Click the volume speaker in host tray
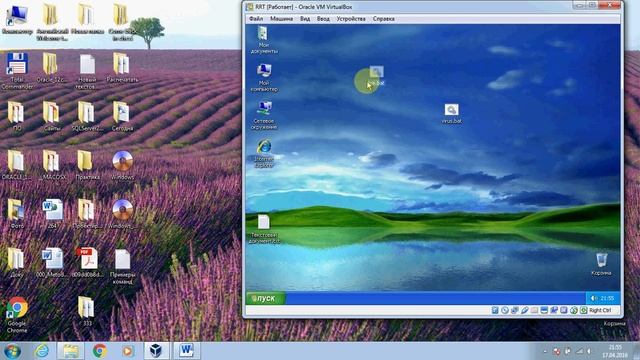 coord(589,351)
